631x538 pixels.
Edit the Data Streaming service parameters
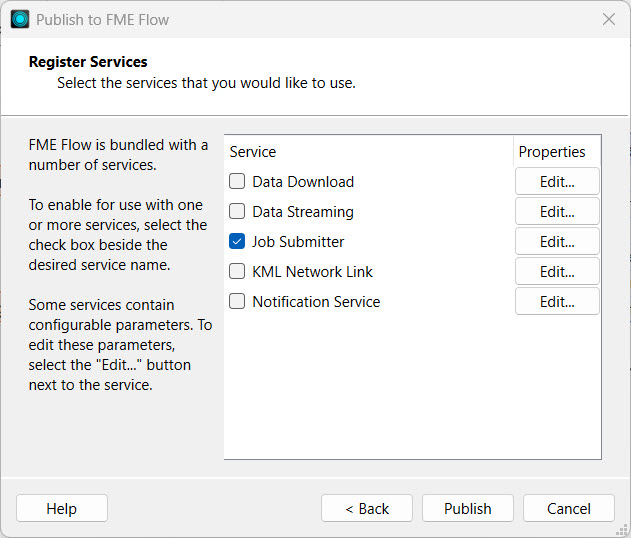(x=557, y=212)
